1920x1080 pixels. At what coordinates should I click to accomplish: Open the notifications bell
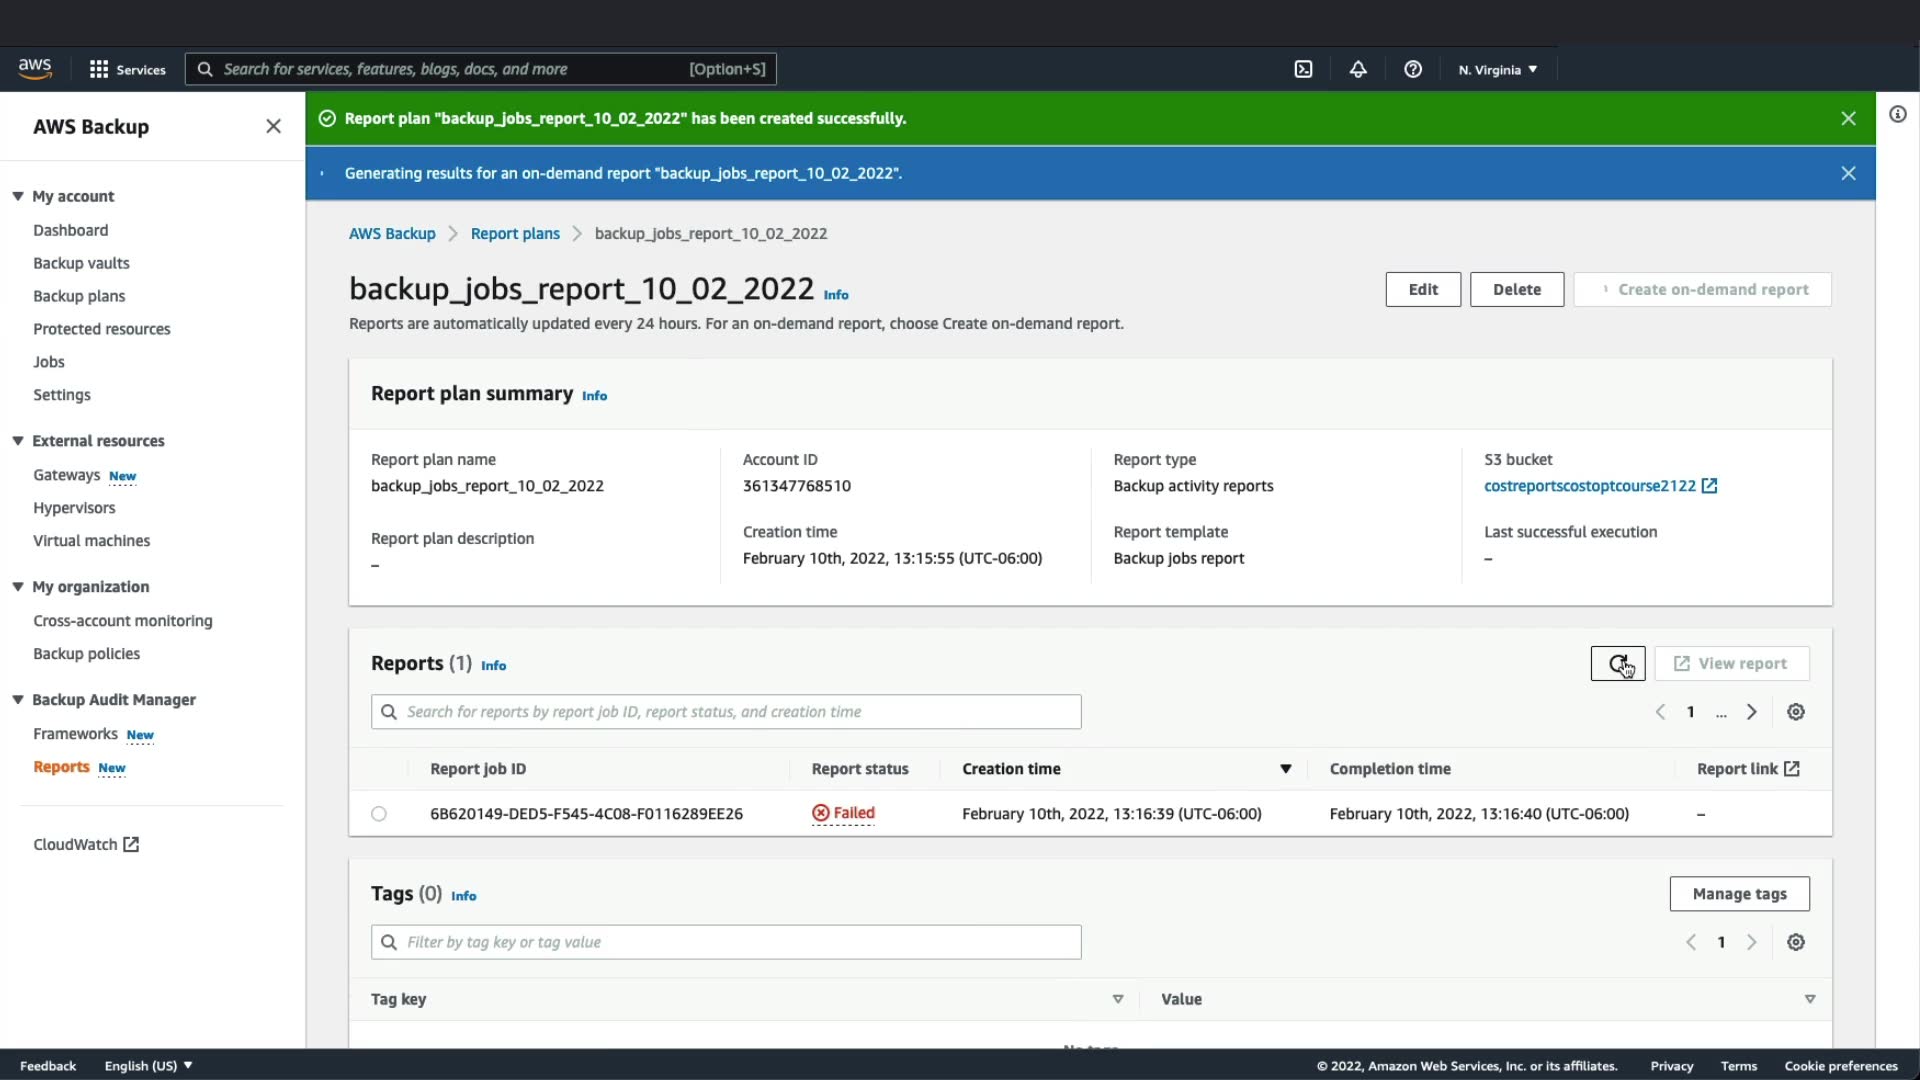pyautogui.click(x=1358, y=69)
